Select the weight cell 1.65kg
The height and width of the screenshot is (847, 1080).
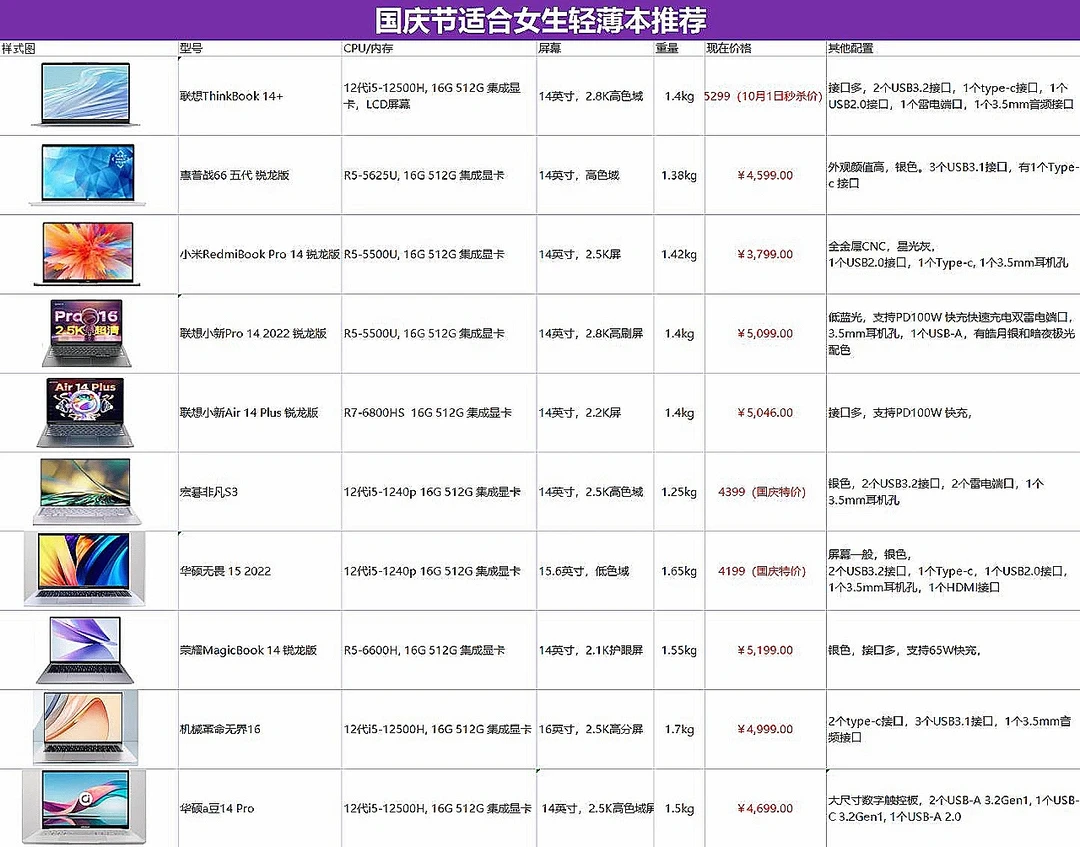point(679,572)
